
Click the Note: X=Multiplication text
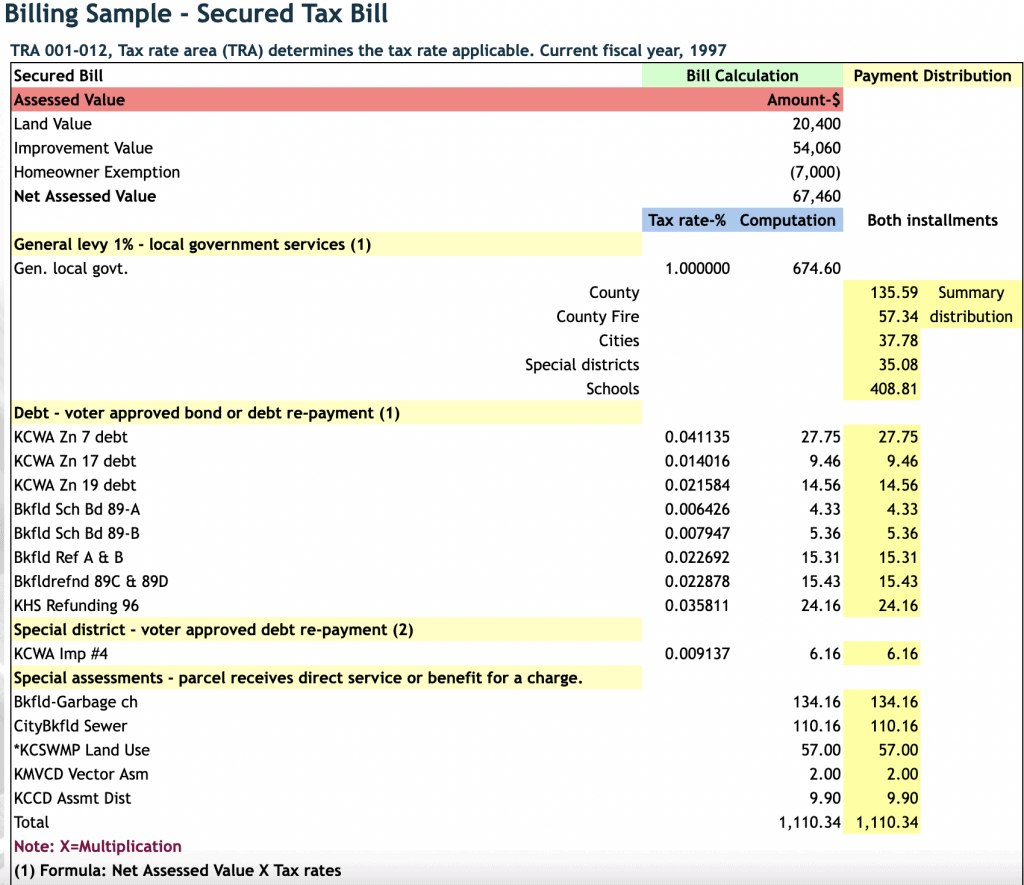click(95, 846)
